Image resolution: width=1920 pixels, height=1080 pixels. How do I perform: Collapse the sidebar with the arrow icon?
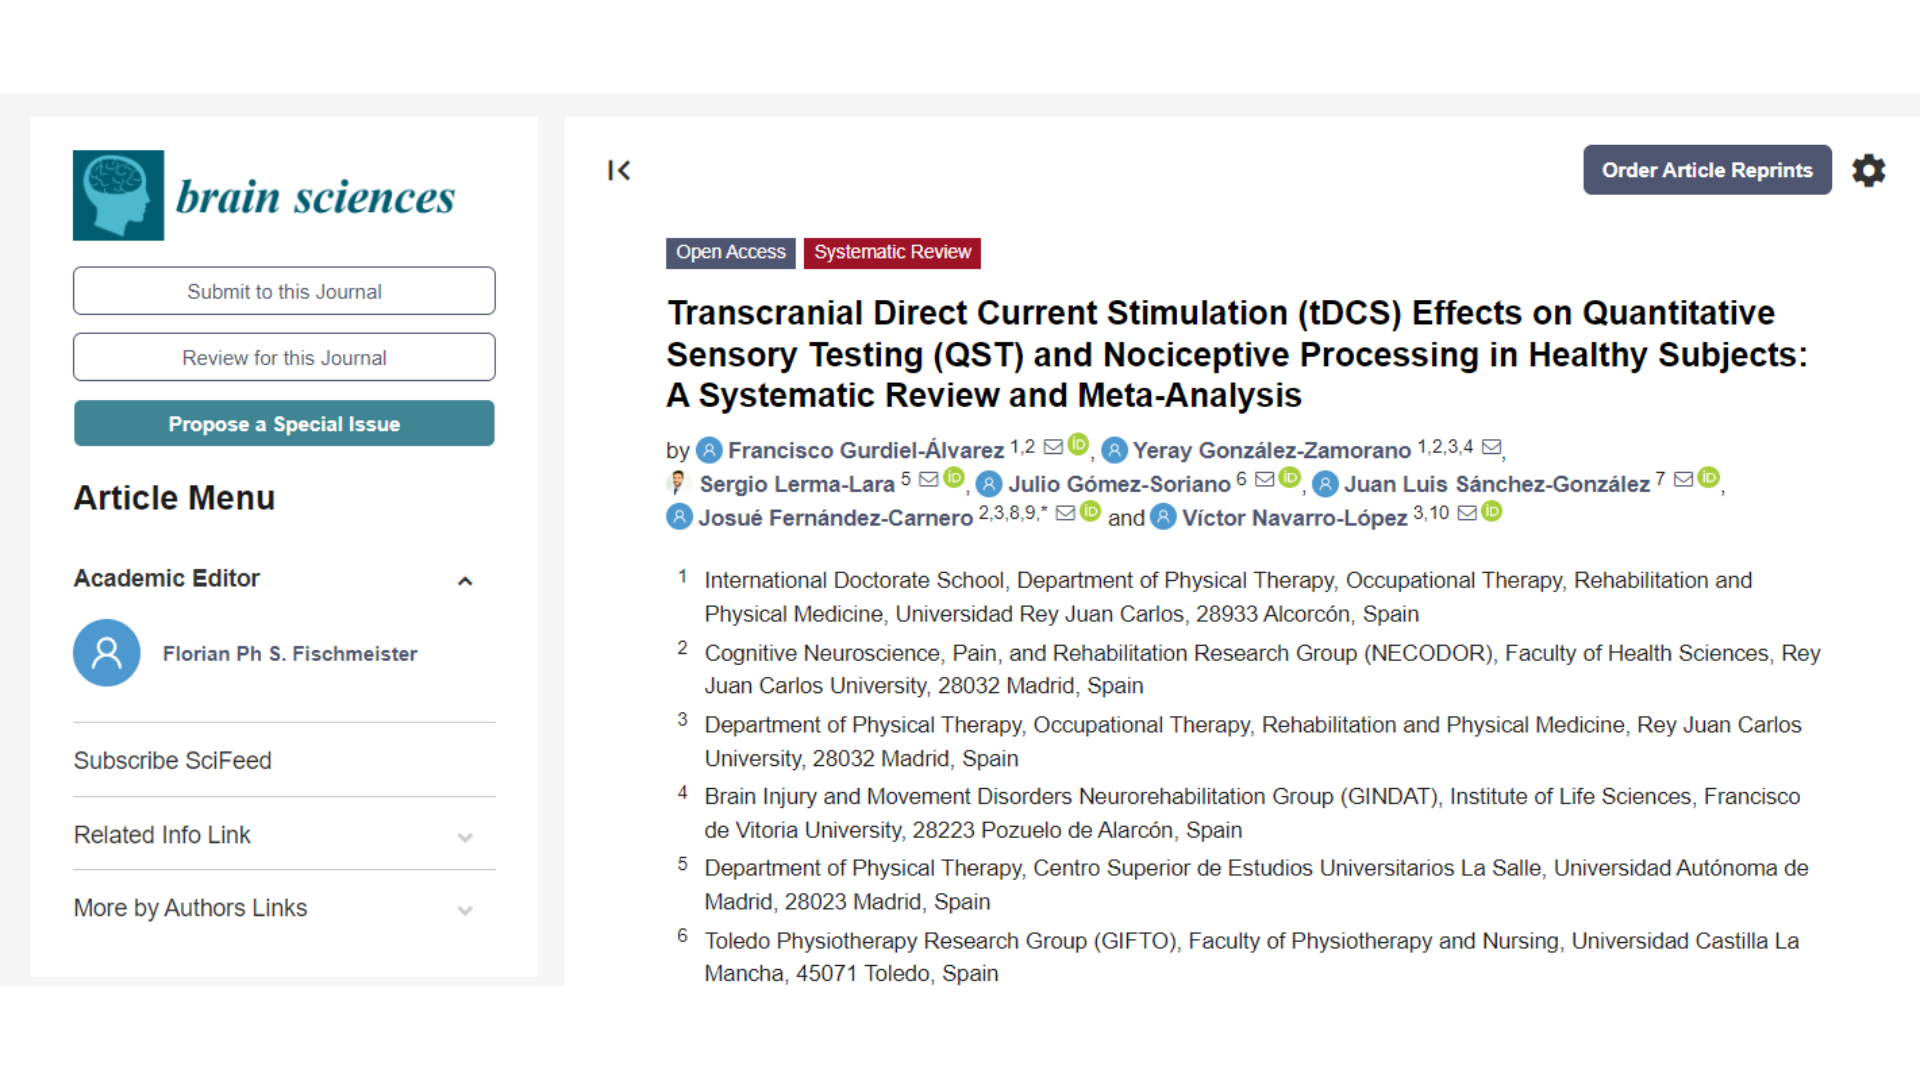click(x=619, y=171)
